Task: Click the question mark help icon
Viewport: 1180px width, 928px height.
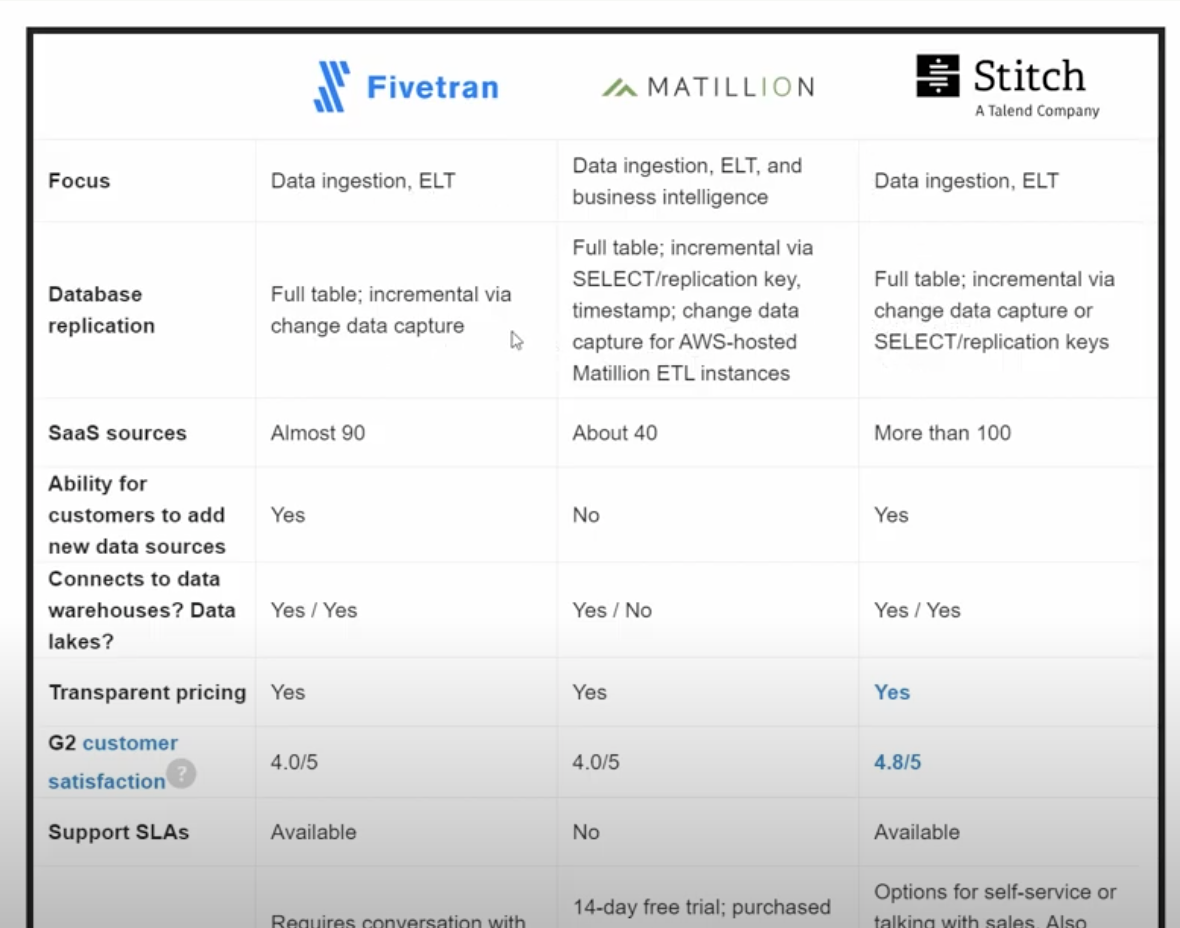Action: pyautogui.click(x=181, y=773)
